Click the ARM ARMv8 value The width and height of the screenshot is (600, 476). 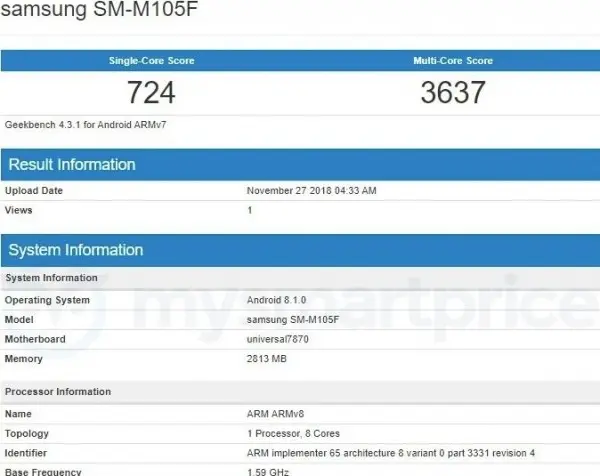(276, 414)
